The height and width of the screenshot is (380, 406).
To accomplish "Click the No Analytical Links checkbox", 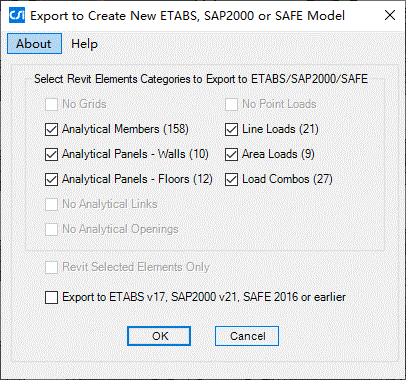I will (51, 204).
